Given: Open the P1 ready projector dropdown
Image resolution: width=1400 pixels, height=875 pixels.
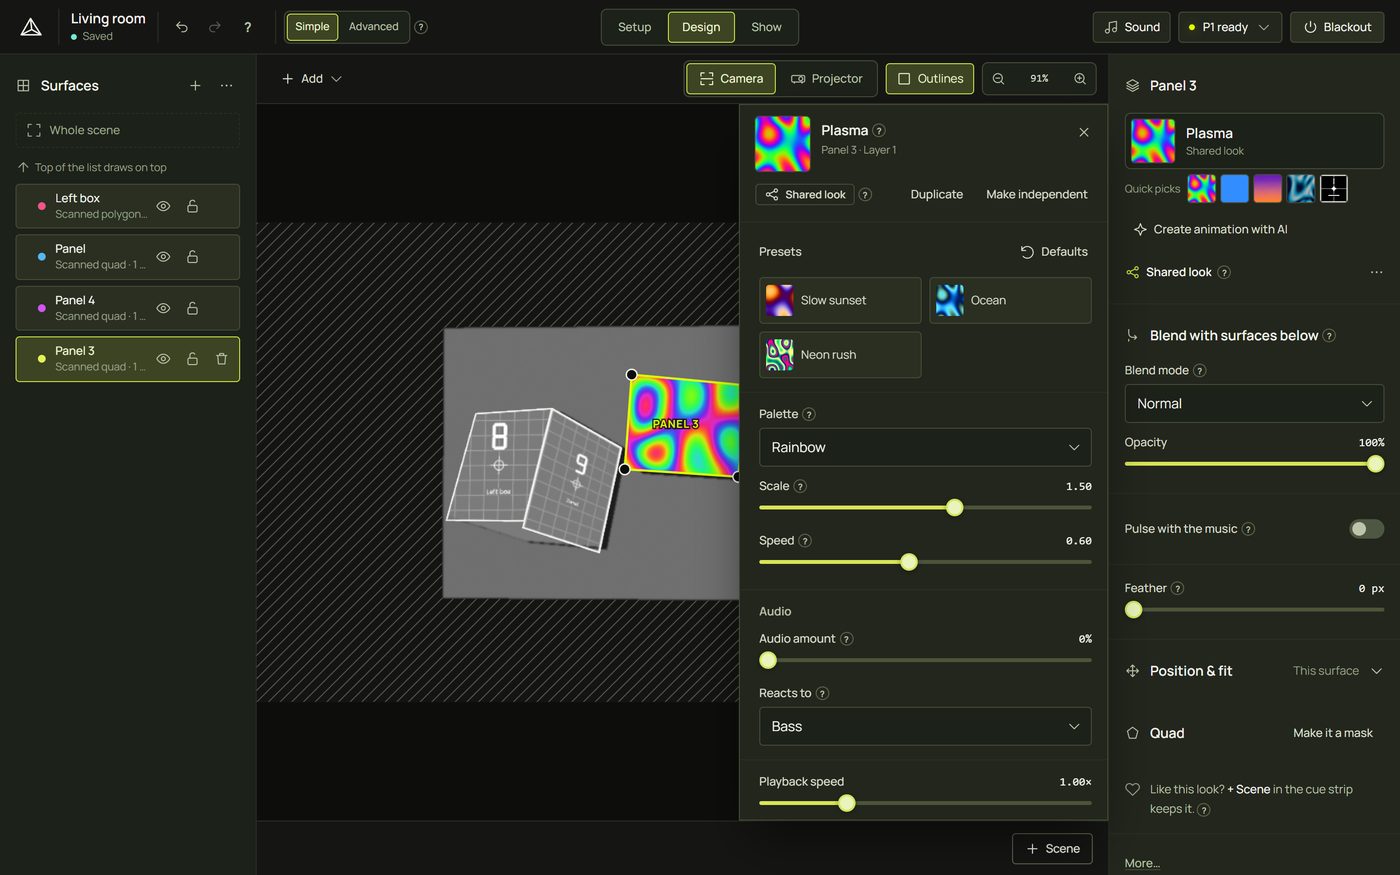Looking at the screenshot, I should tap(1230, 27).
